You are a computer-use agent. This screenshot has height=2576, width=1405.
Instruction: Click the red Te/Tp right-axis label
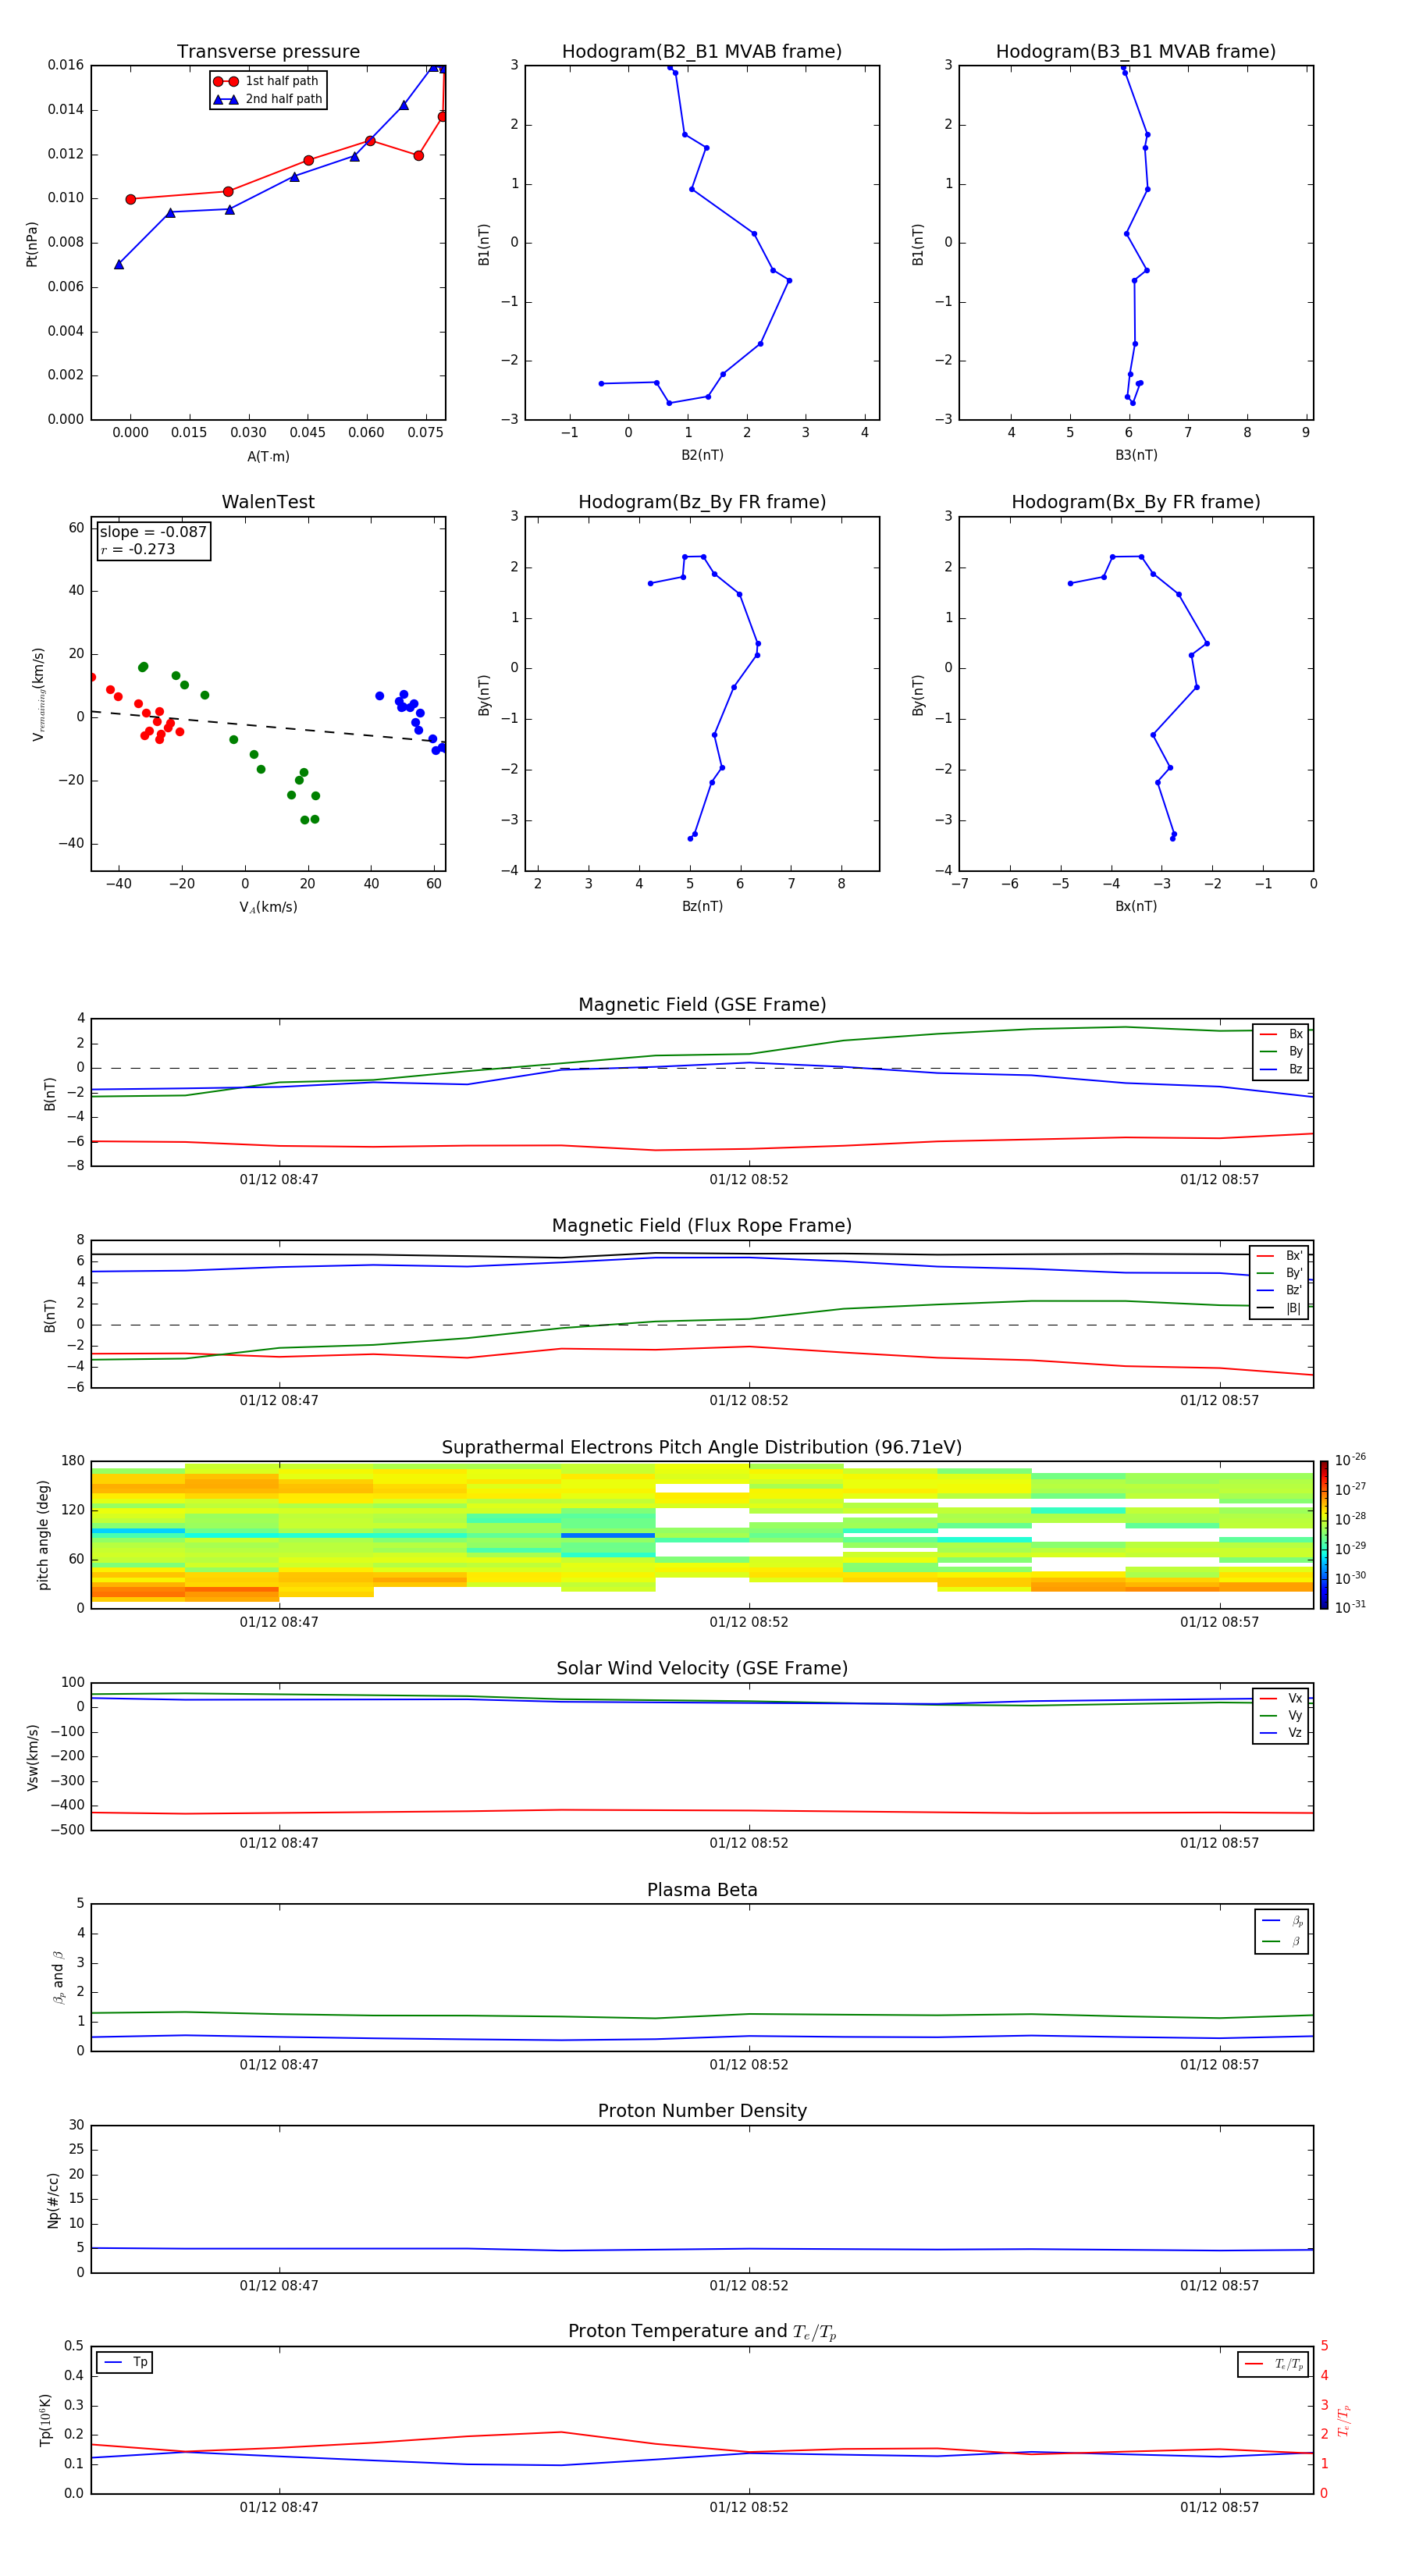coord(1345,2420)
